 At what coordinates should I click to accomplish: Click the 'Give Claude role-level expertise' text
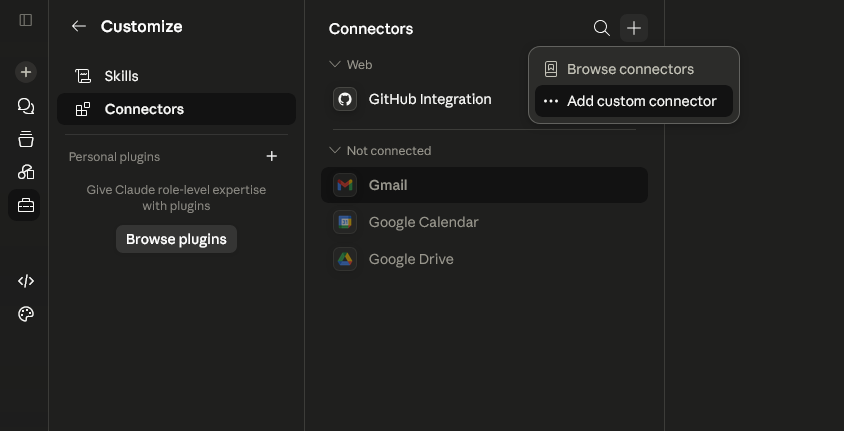(x=176, y=197)
